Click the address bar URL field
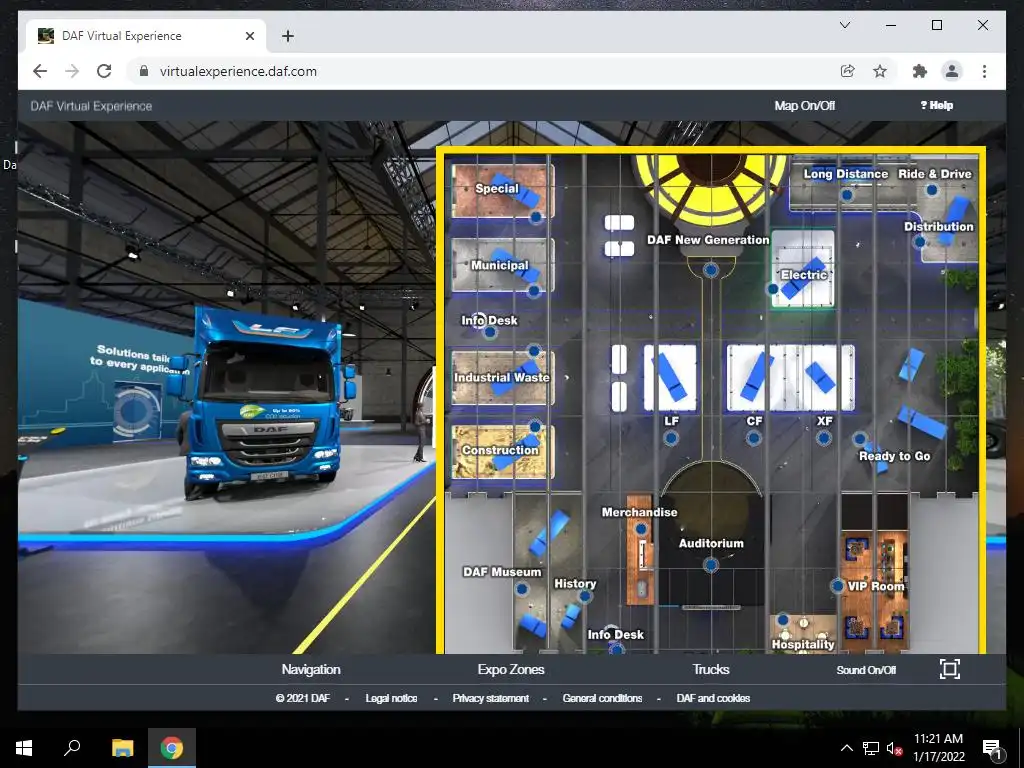The image size is (1024, 768). pyautogui.click(x=483, y=71)
